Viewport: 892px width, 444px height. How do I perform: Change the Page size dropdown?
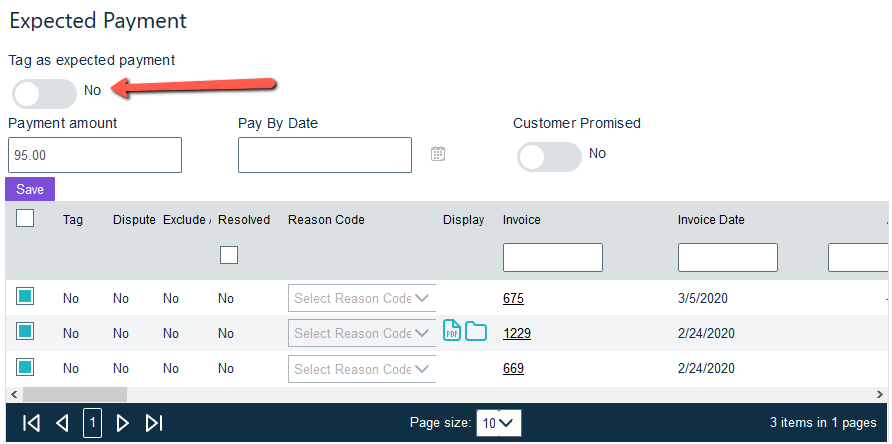point(498,423)
